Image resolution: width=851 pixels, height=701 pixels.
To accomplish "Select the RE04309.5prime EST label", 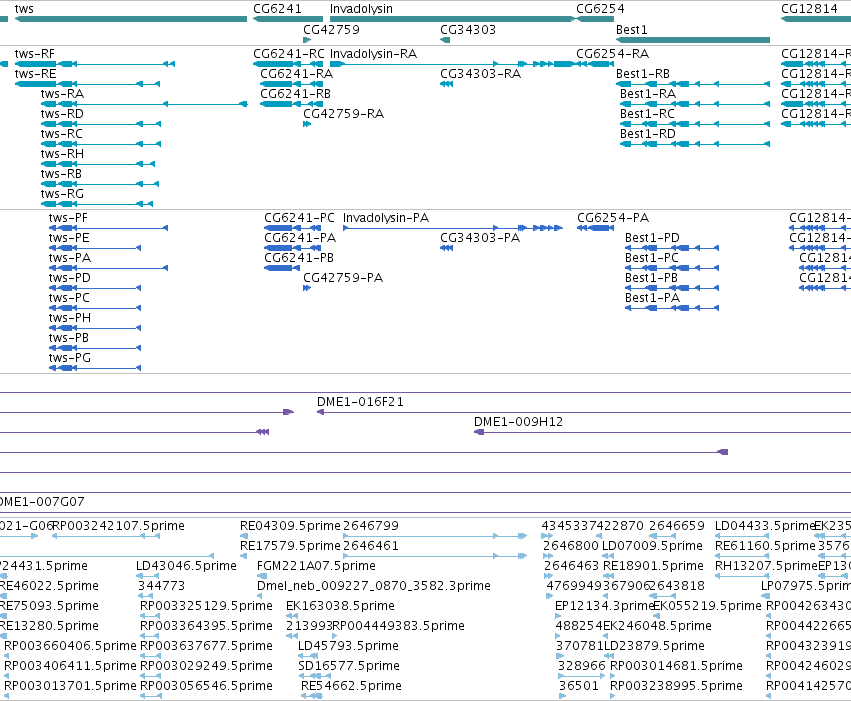I will point(290,526).
